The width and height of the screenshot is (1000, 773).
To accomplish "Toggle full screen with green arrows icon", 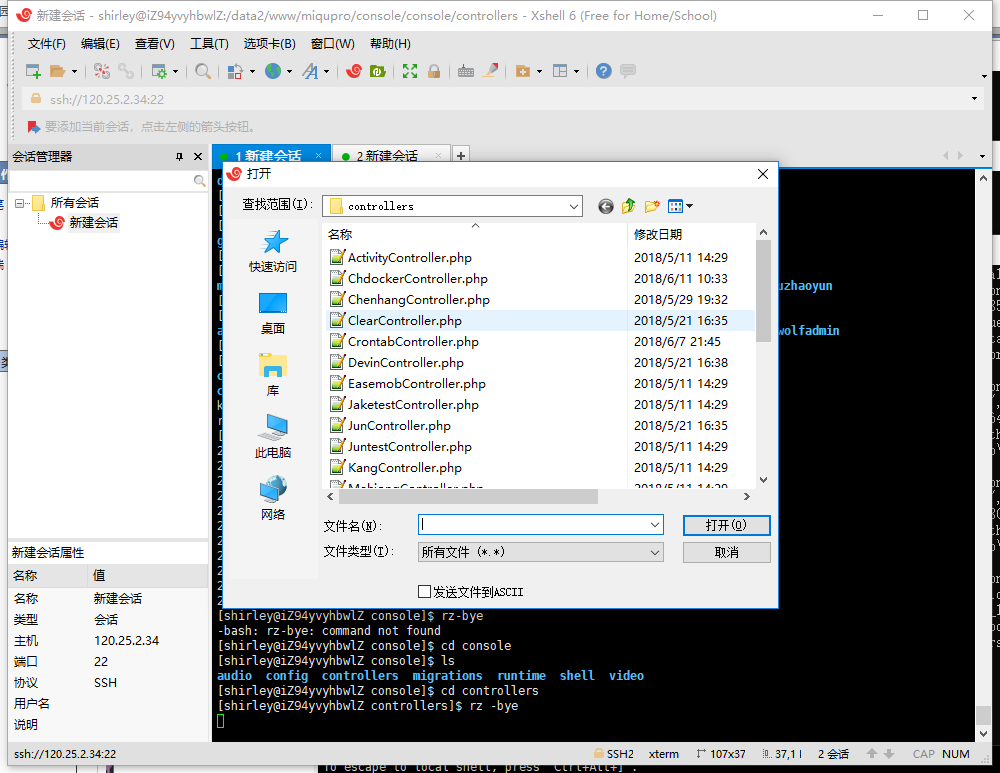I will [410, 71].
